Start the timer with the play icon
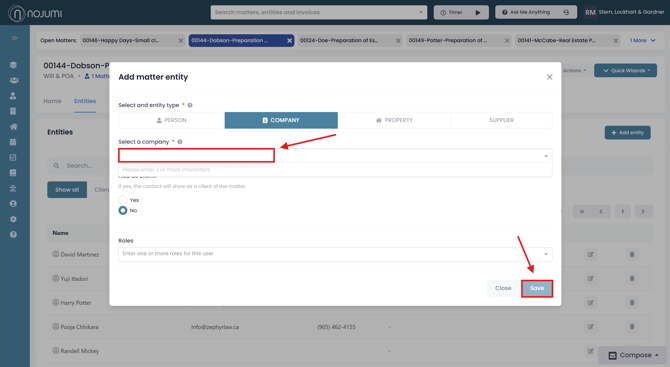Image resolution: width=670 pixels, height=367 pixels. point(478,12)
